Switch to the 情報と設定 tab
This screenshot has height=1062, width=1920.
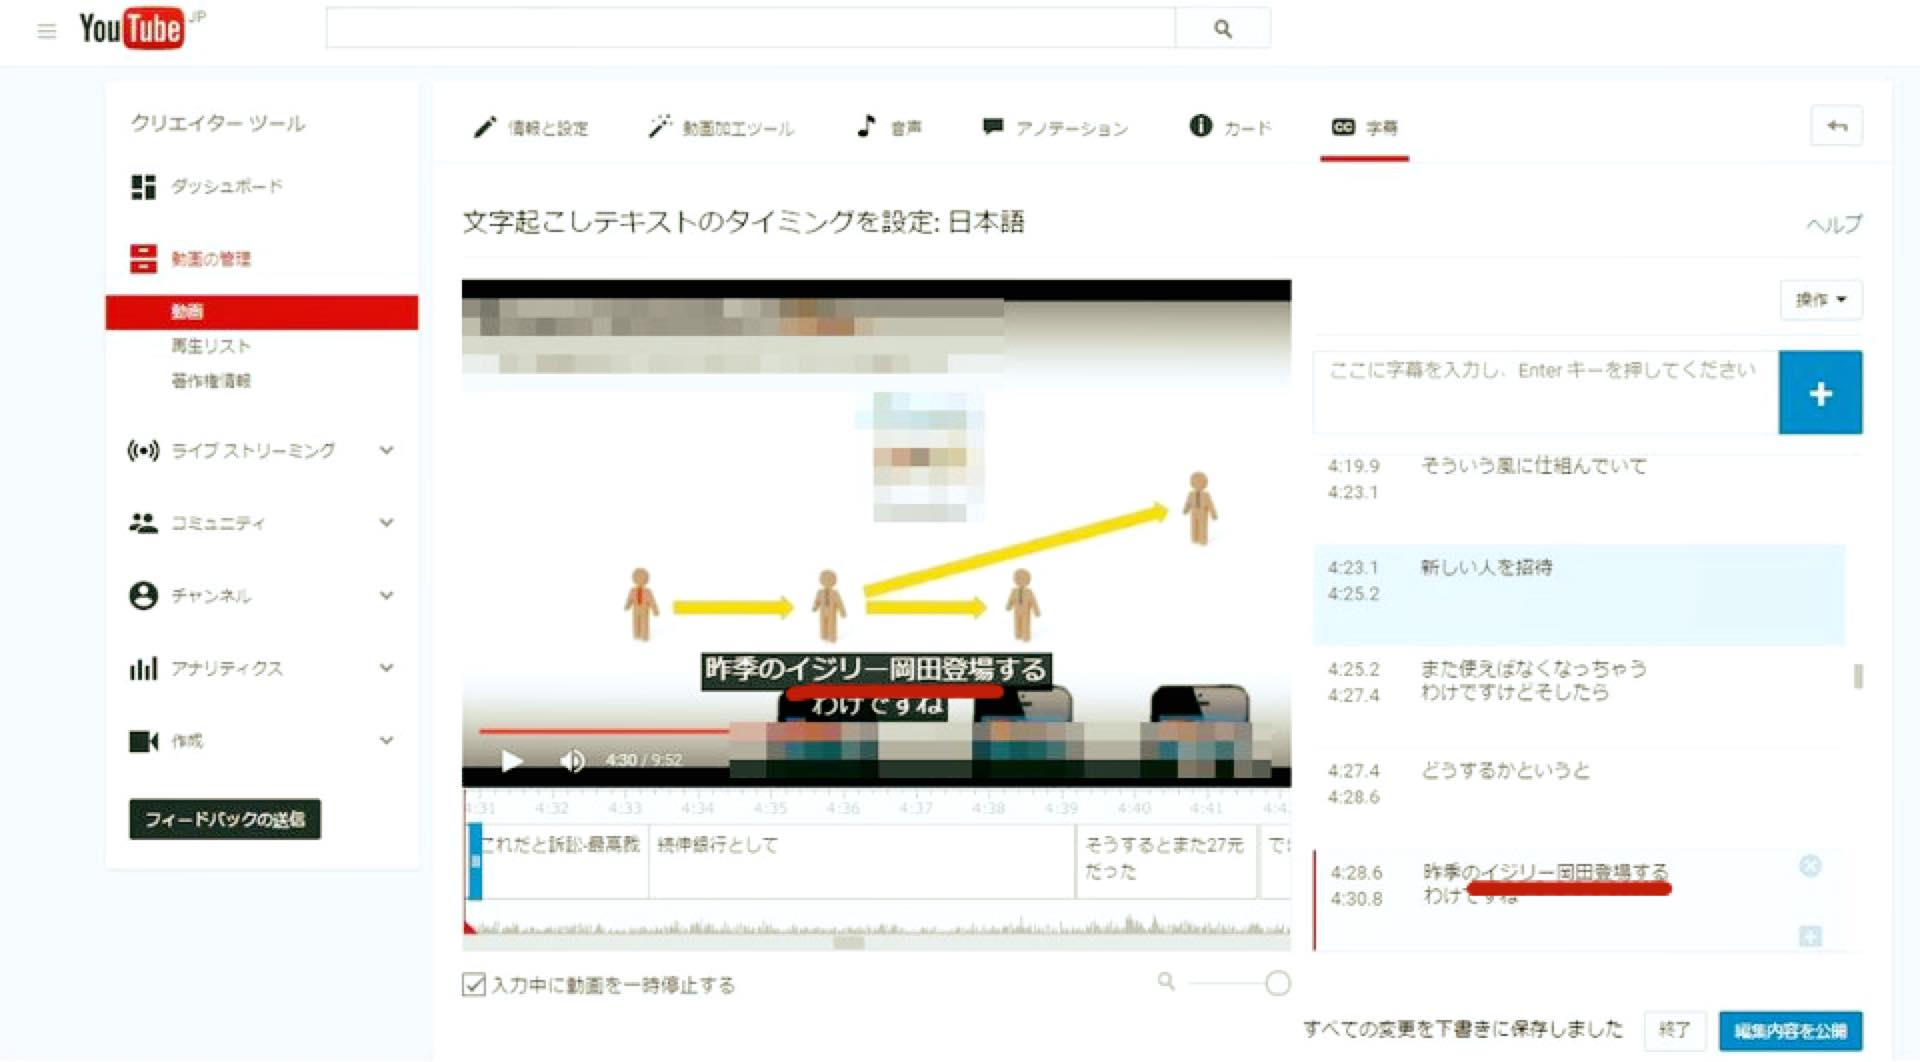[x=531, y=128]
